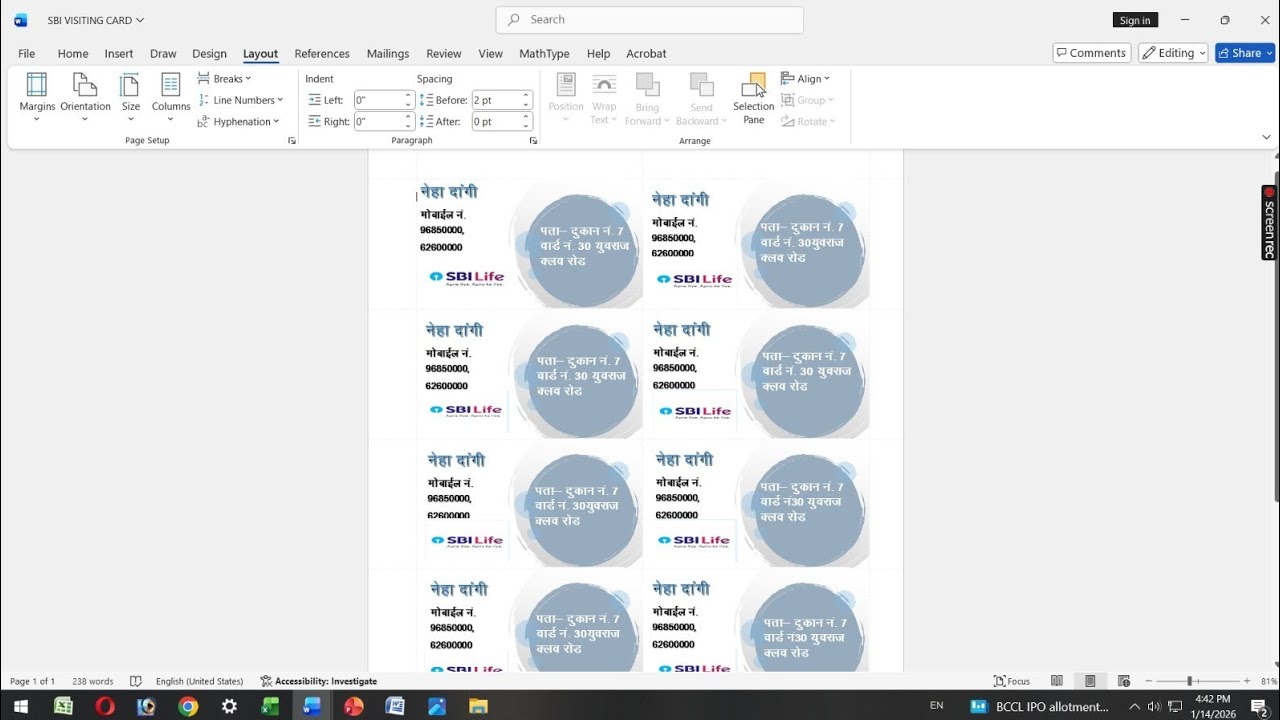Switch to the Insert tab
Viewport: 1280px width, 720px height.
click(119, 54)
